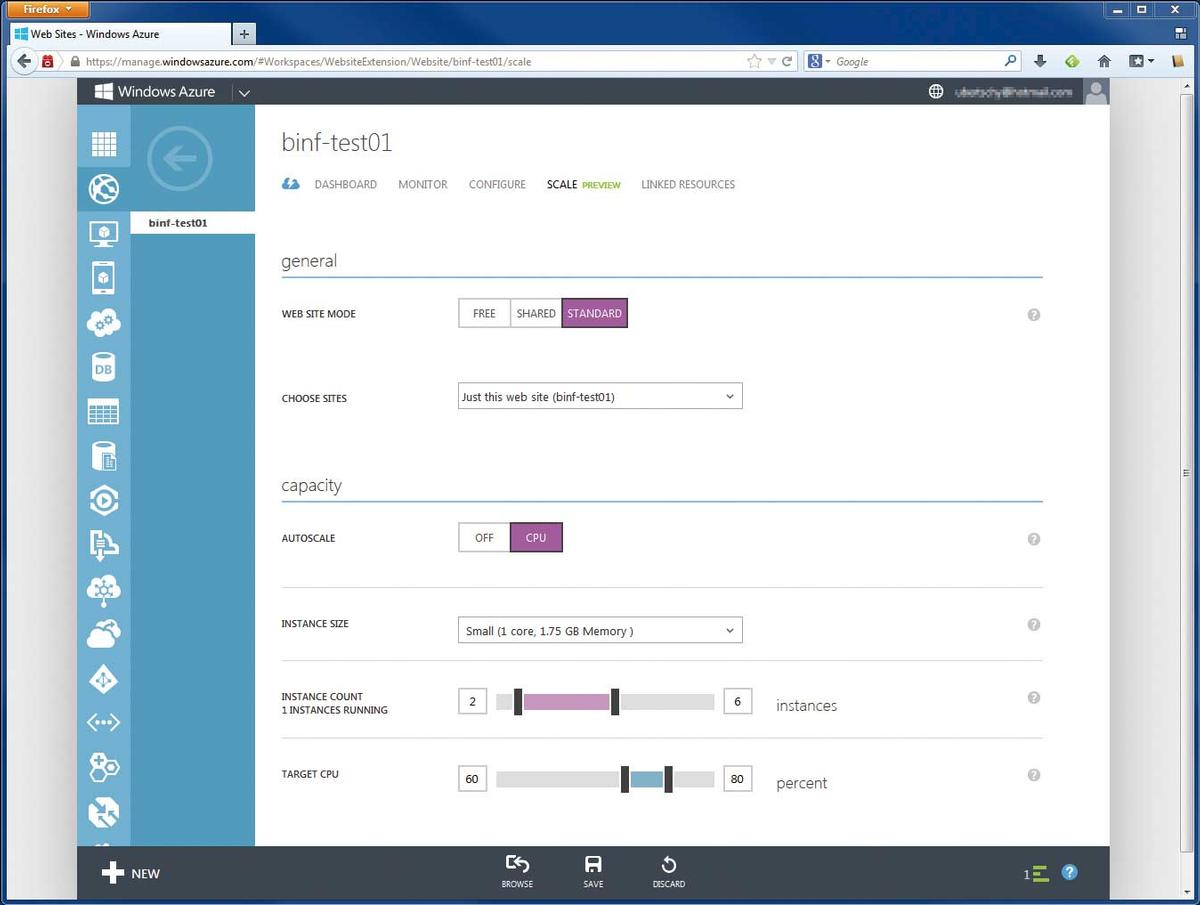The image size is (1200, 905).
Task: Turn autoscale OFF
Action: coord(484,538)
